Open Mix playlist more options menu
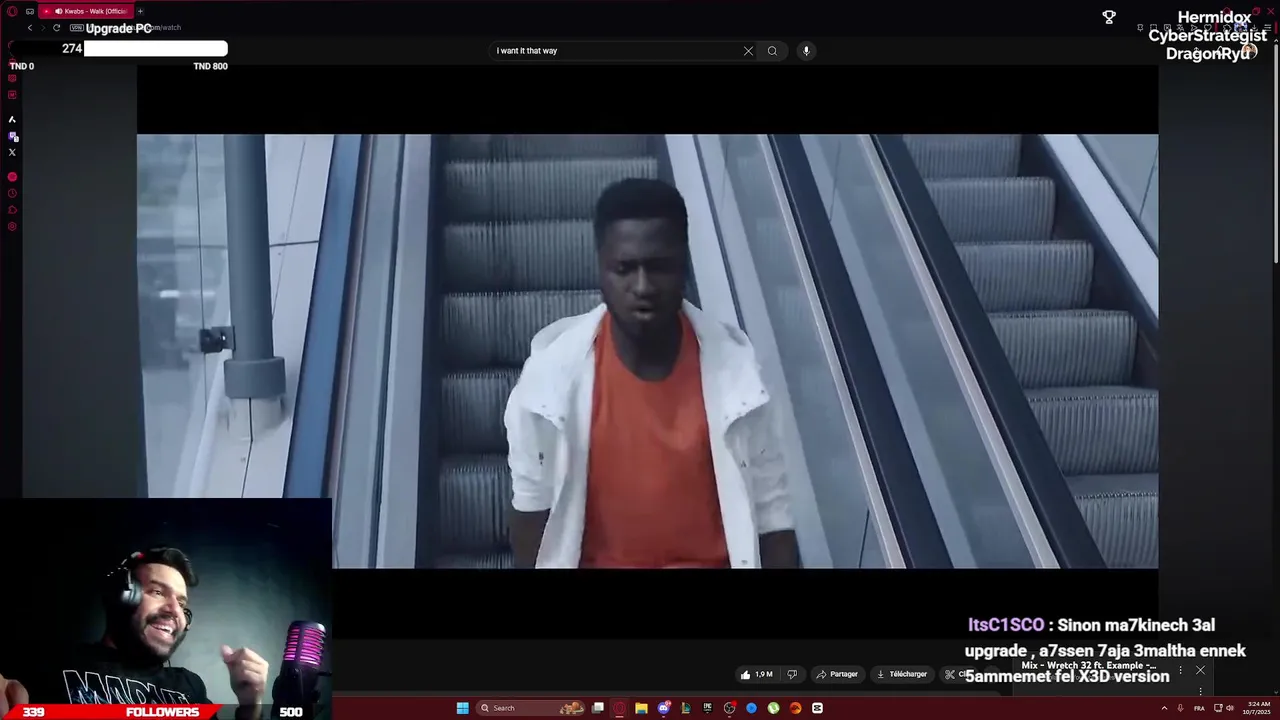Image resolution: width=1280 pixels, height=720 pixels. pyautogui.click(x=1180, y=670)
